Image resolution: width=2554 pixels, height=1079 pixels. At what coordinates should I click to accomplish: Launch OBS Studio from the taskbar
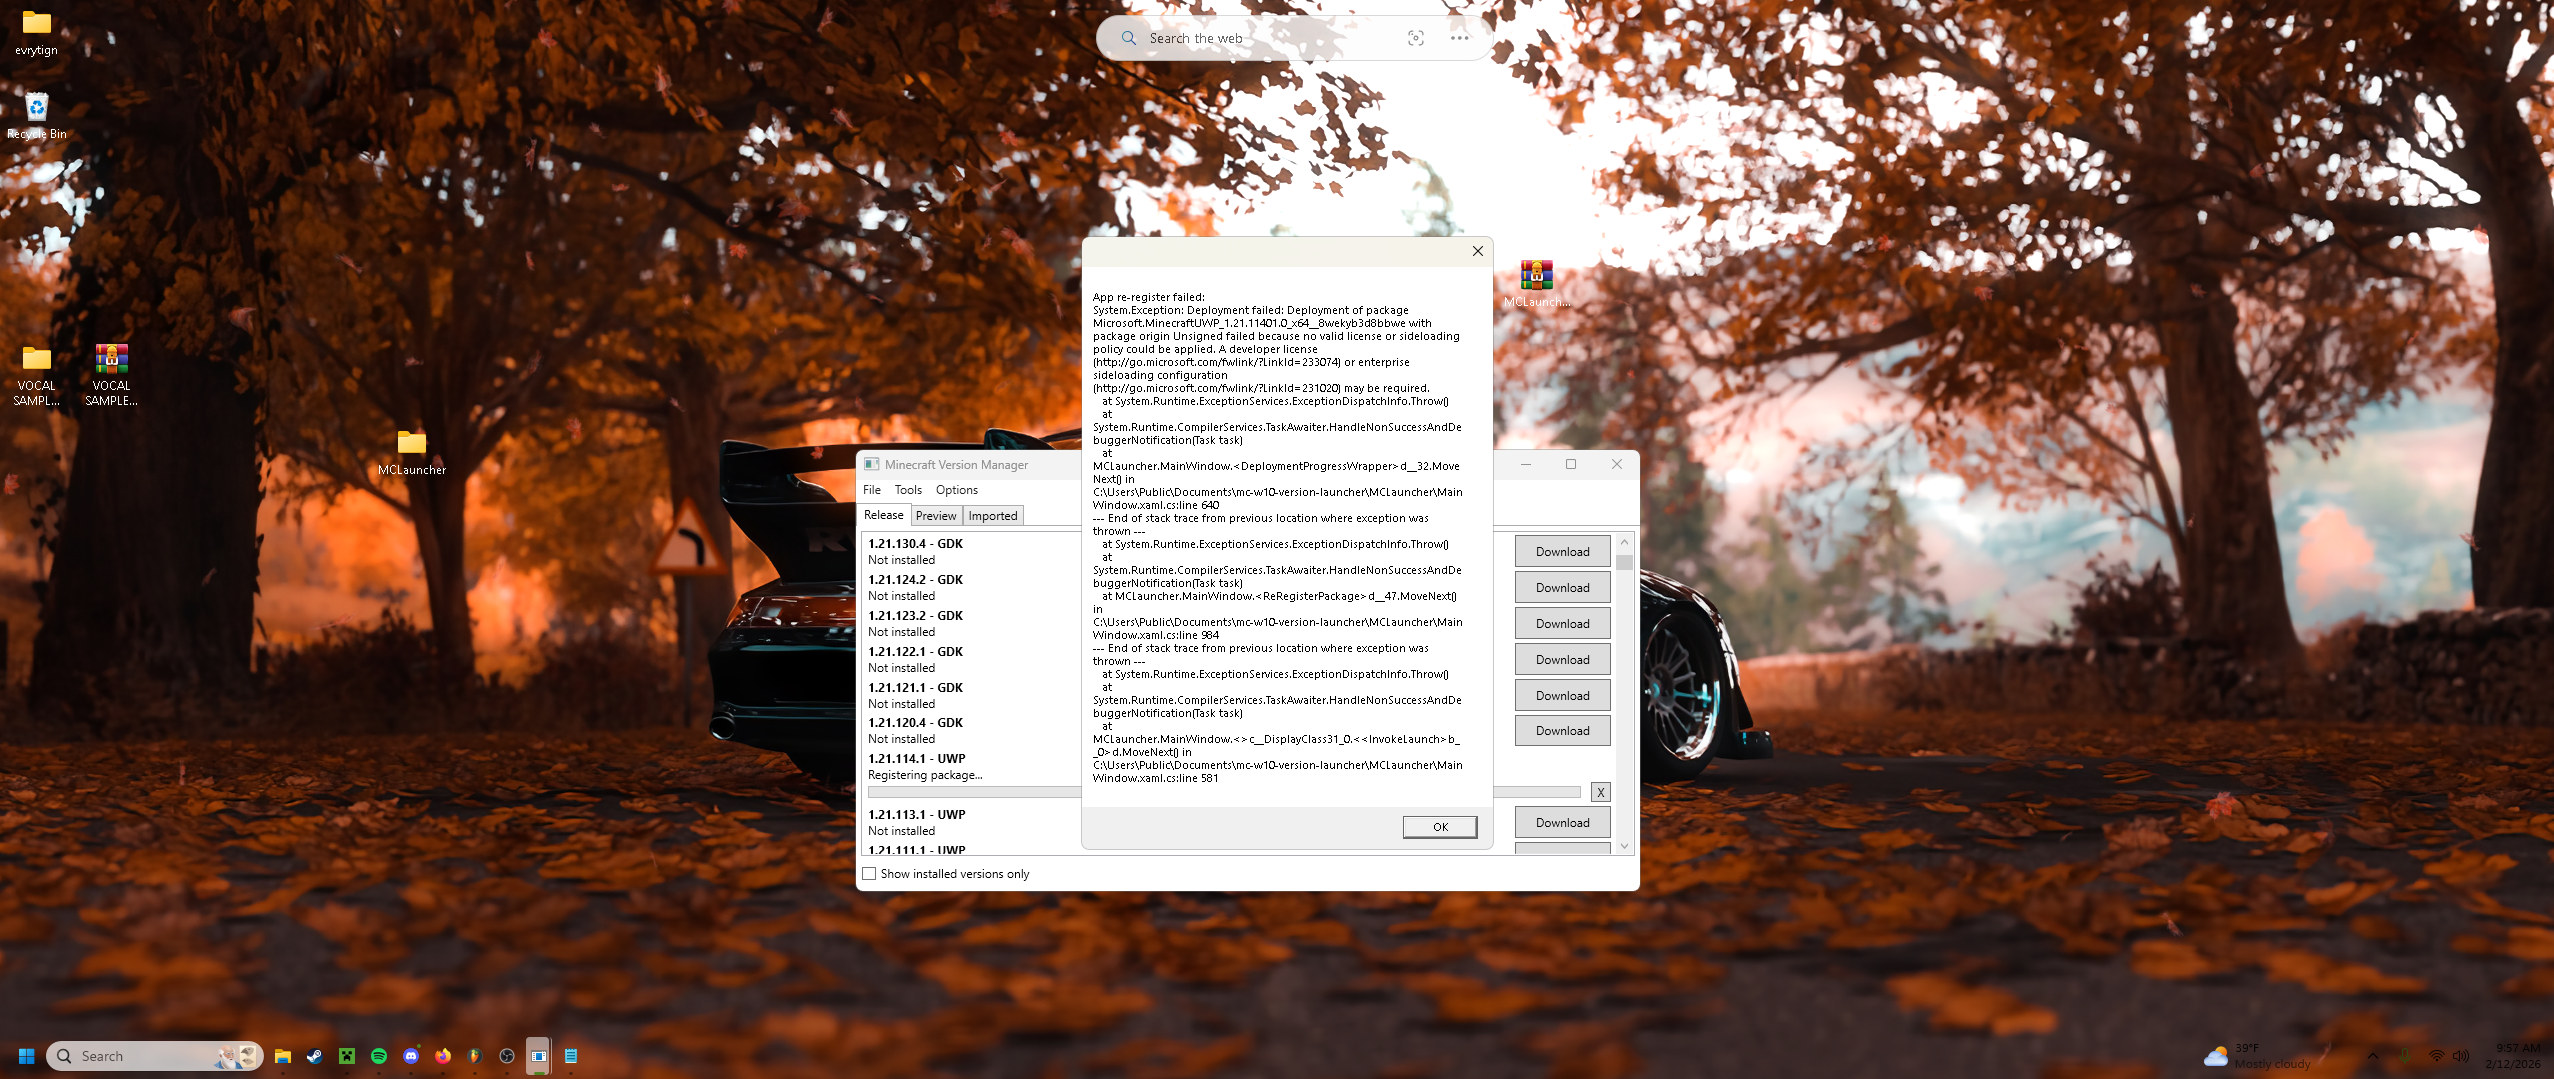click(507, 1056)
